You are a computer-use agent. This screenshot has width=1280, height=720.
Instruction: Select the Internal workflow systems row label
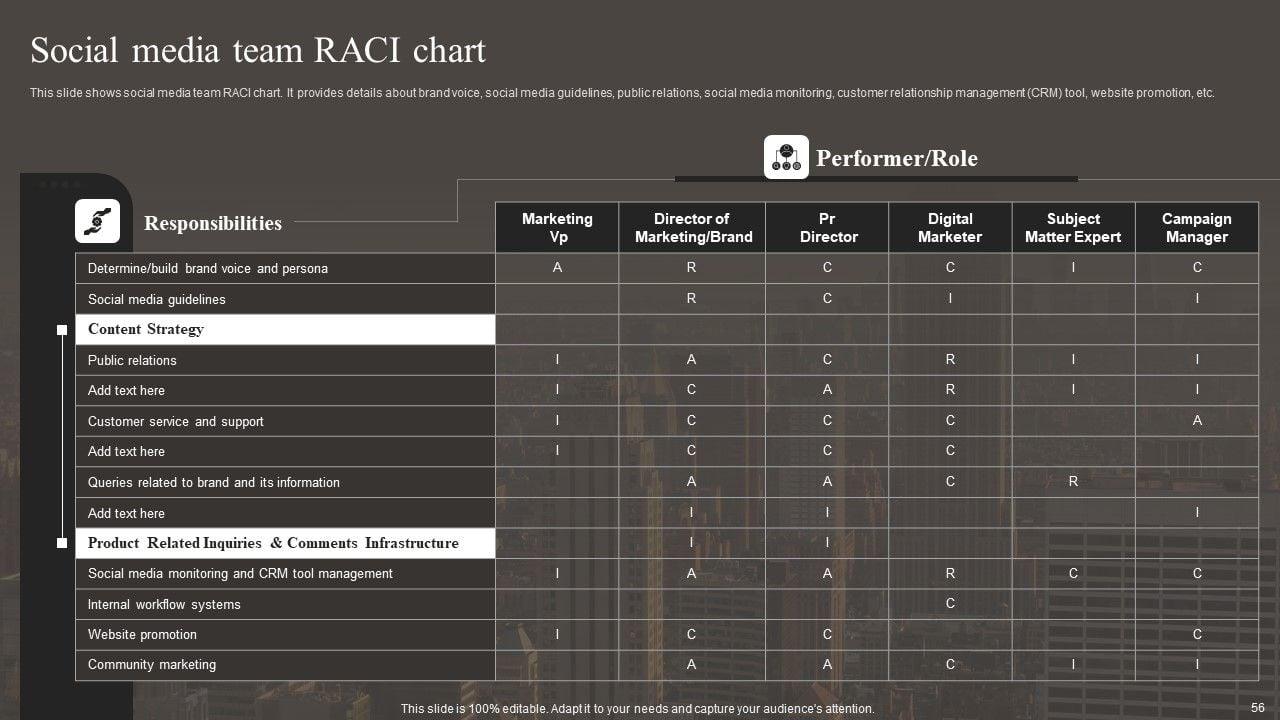pyautogui.click(x=164, y=604)
